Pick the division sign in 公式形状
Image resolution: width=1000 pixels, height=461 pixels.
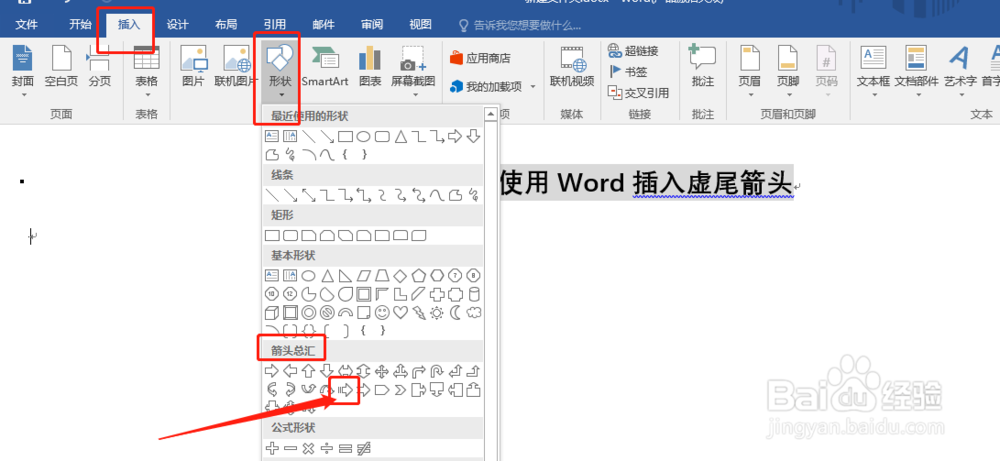(327, 448)
